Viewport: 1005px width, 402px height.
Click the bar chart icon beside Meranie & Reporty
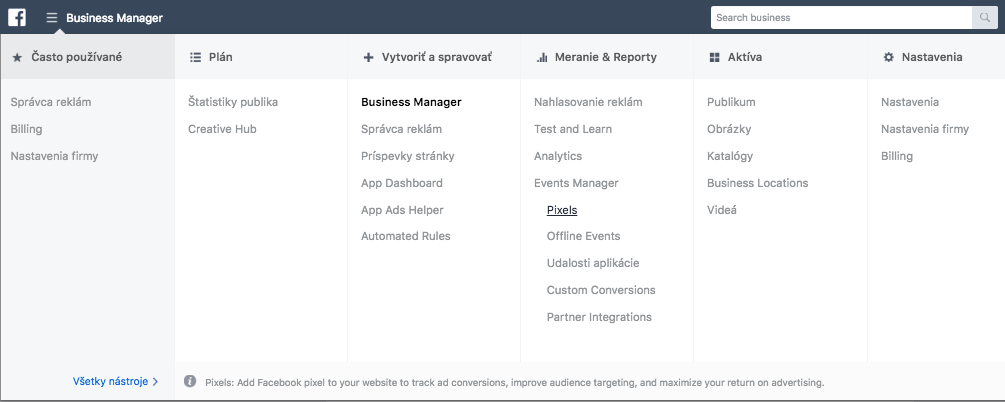(x=542, y=57)
